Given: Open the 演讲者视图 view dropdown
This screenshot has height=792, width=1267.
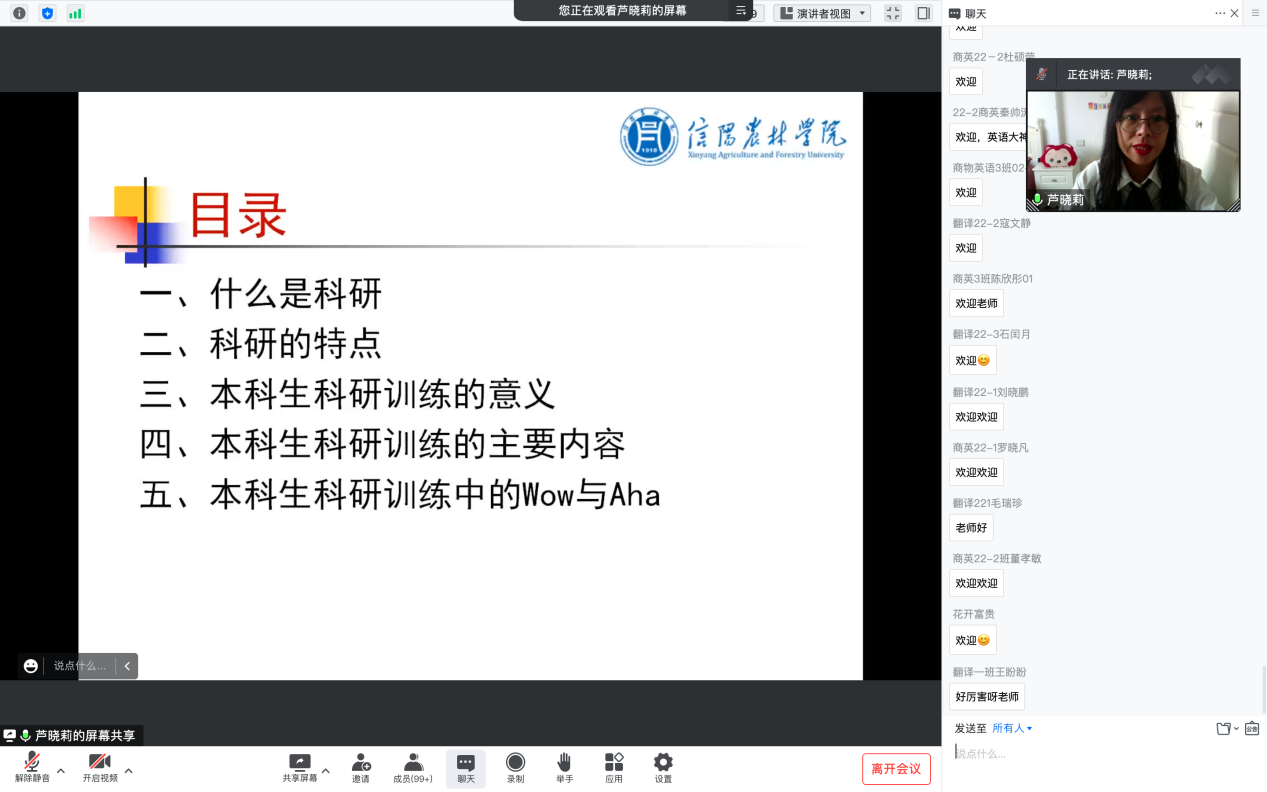Looking at the screenshot, I should [822, 13].
